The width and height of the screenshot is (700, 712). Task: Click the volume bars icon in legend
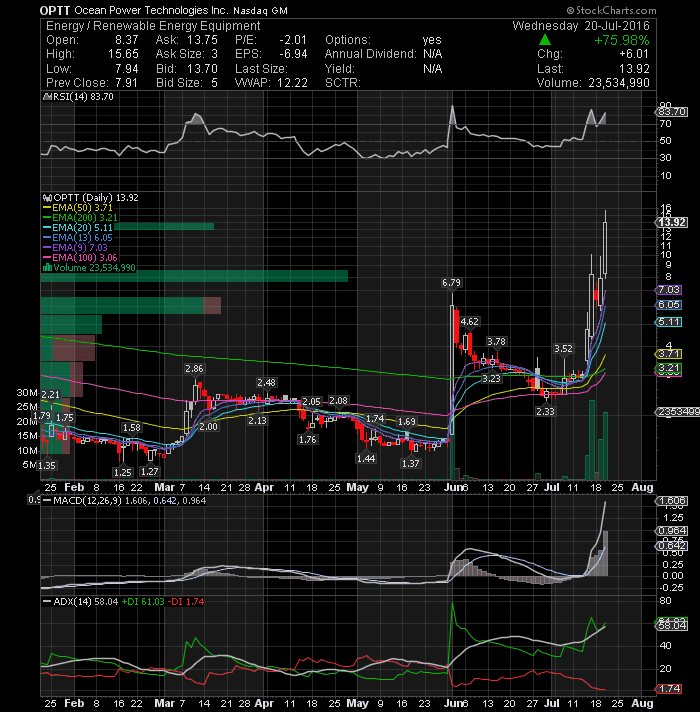(47, 267)
